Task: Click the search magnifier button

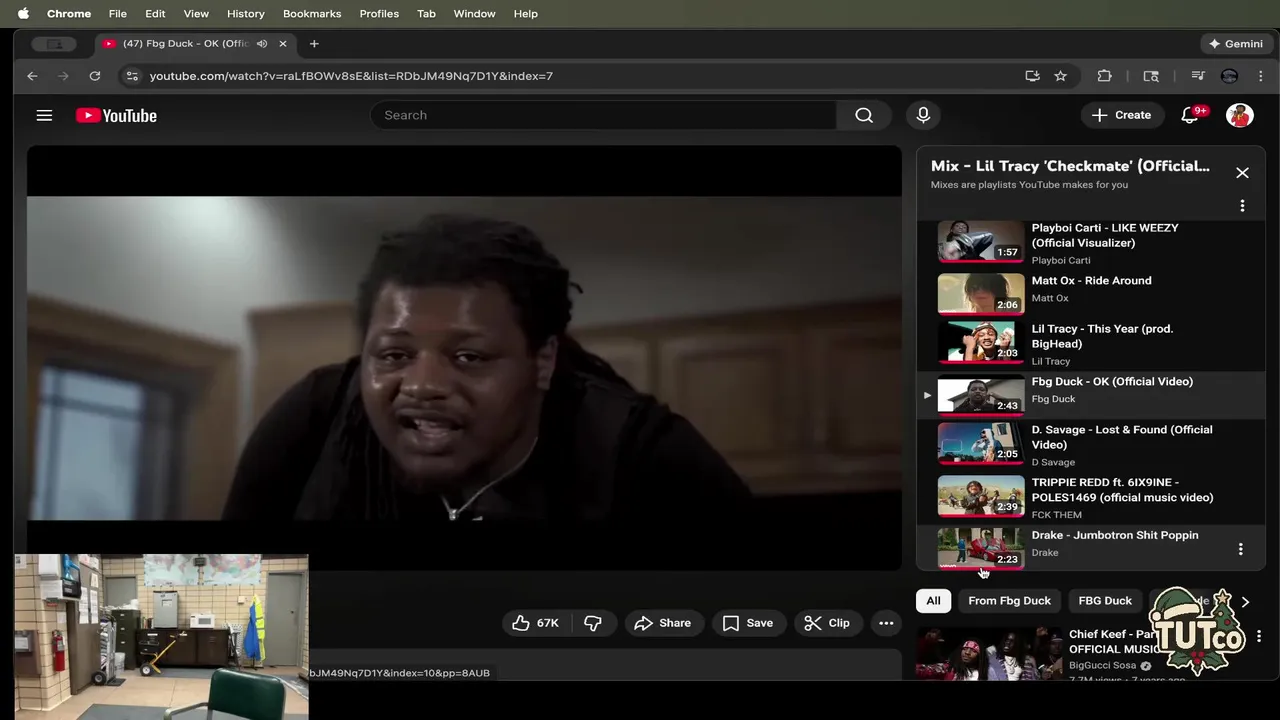Action: (x=864, y=115)
